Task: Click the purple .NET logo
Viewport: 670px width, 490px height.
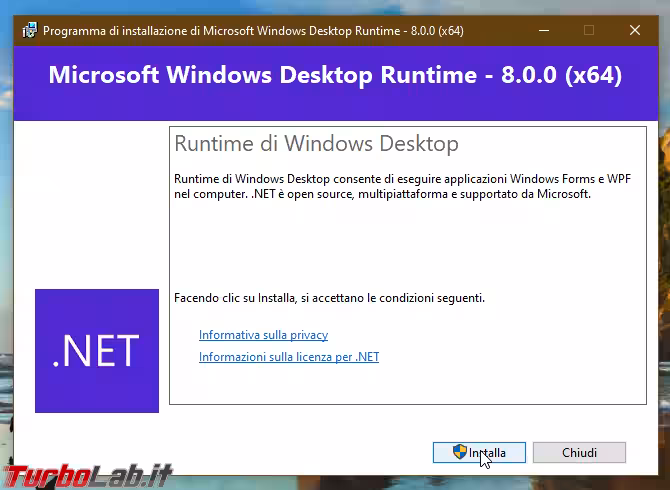Action: 97,351
